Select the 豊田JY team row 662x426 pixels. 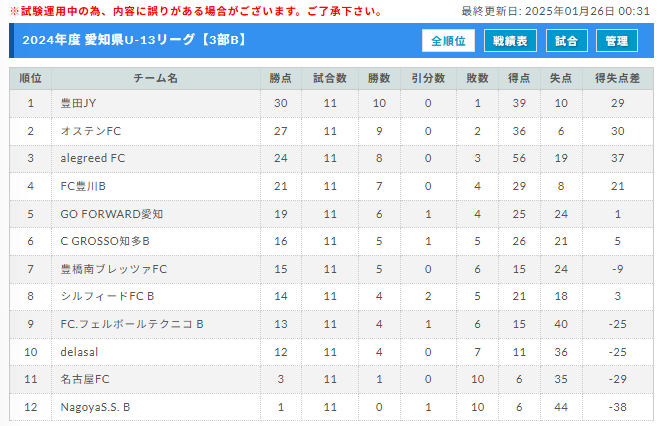tap(331, 103)
